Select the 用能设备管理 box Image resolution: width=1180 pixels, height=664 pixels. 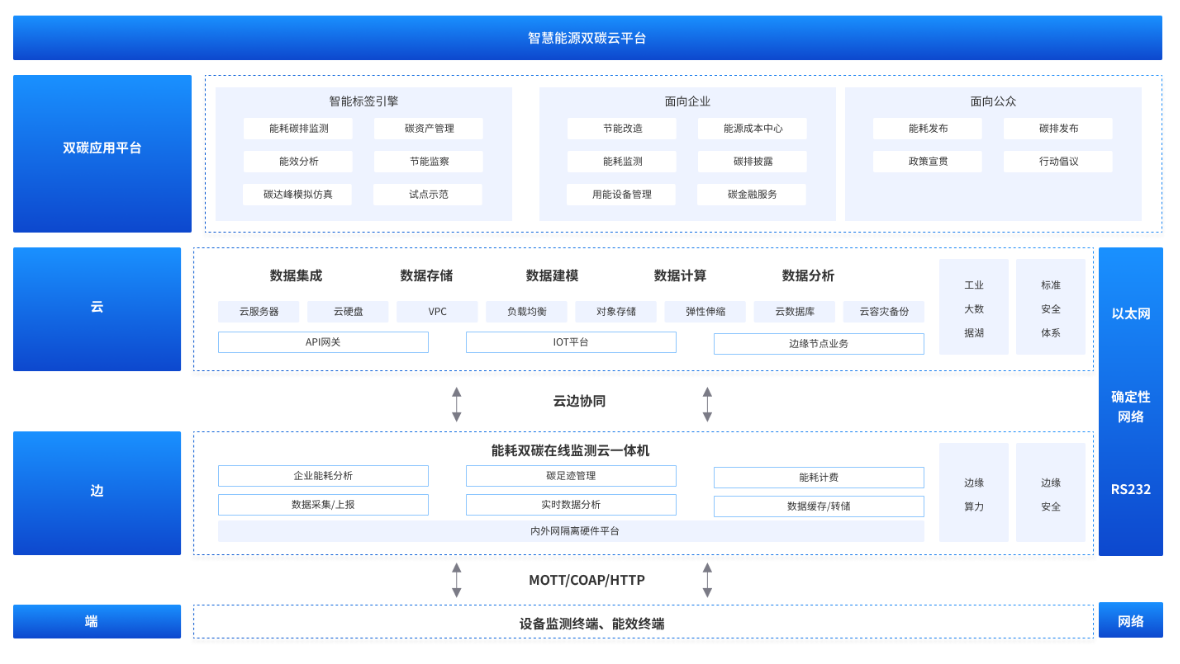[x=622, y=194]
